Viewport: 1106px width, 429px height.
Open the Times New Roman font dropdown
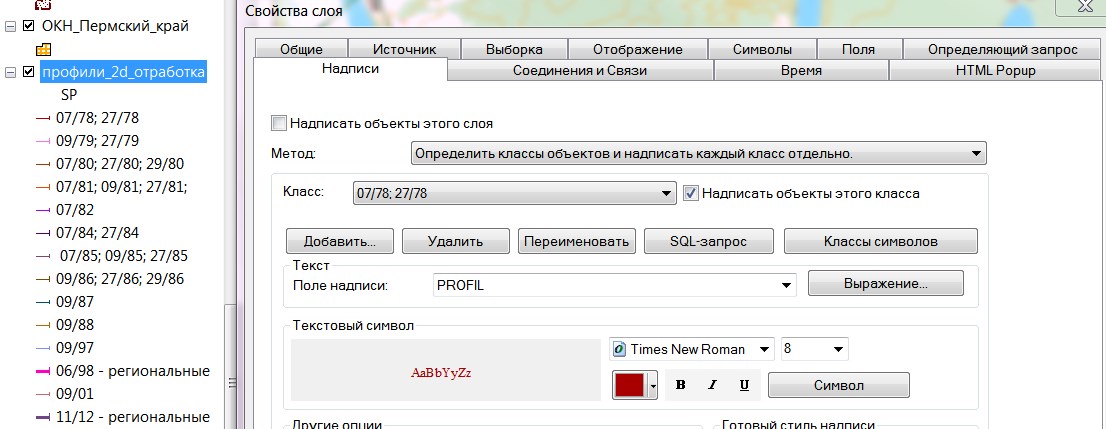coord(763,349)
